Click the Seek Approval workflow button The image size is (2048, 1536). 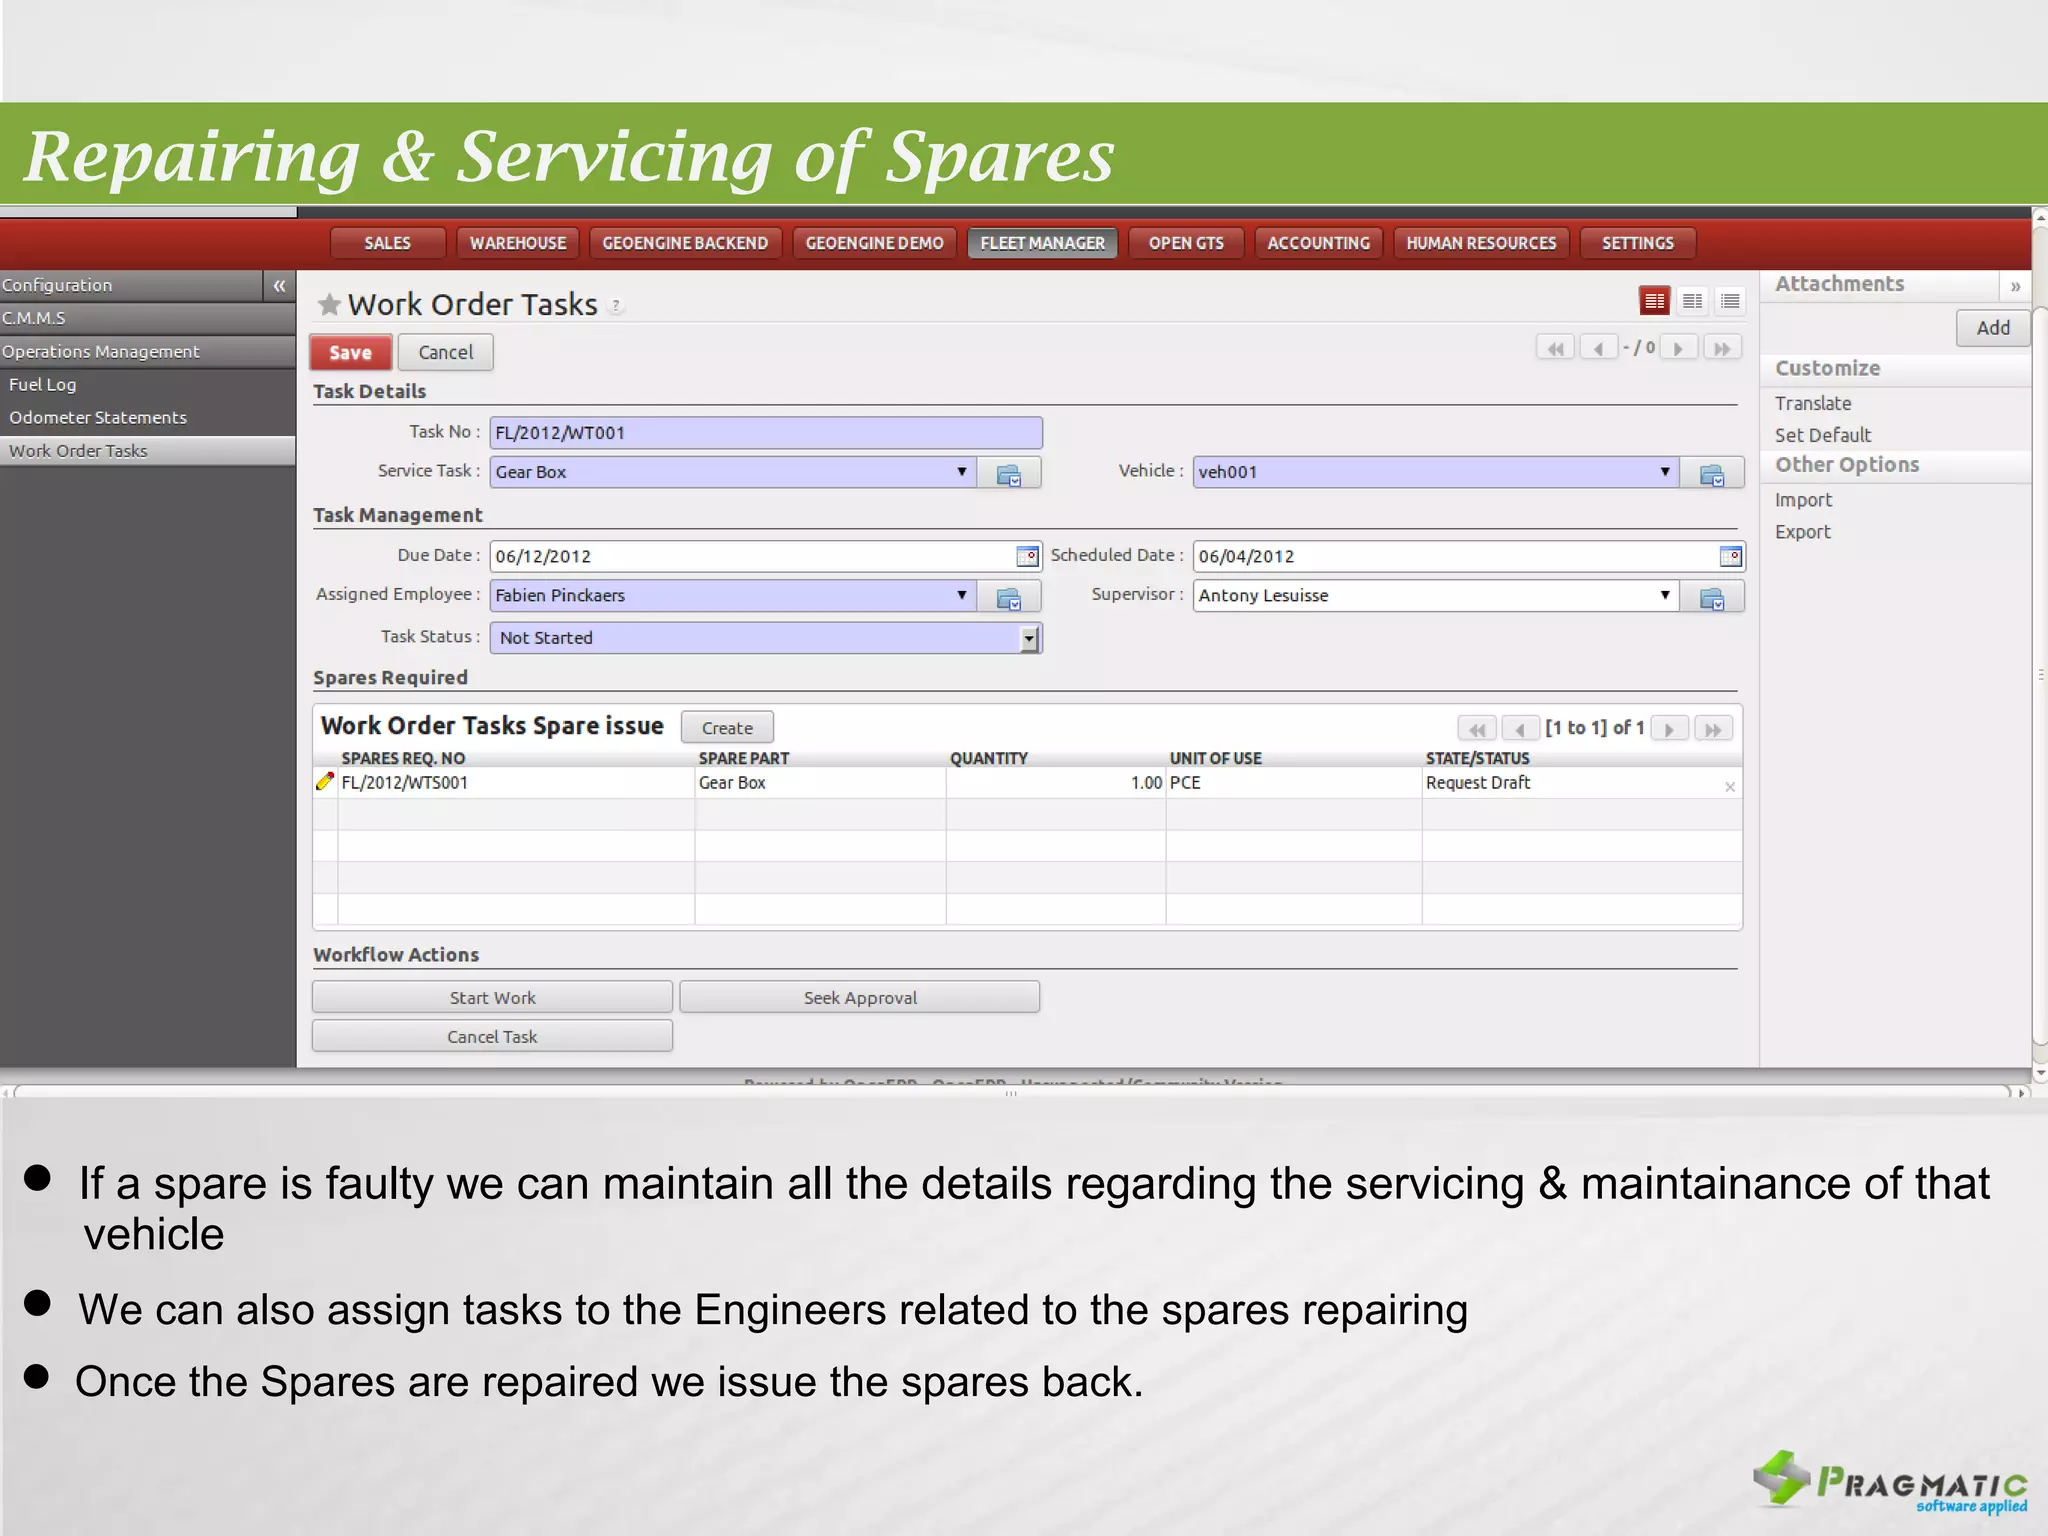coord(859,997)
